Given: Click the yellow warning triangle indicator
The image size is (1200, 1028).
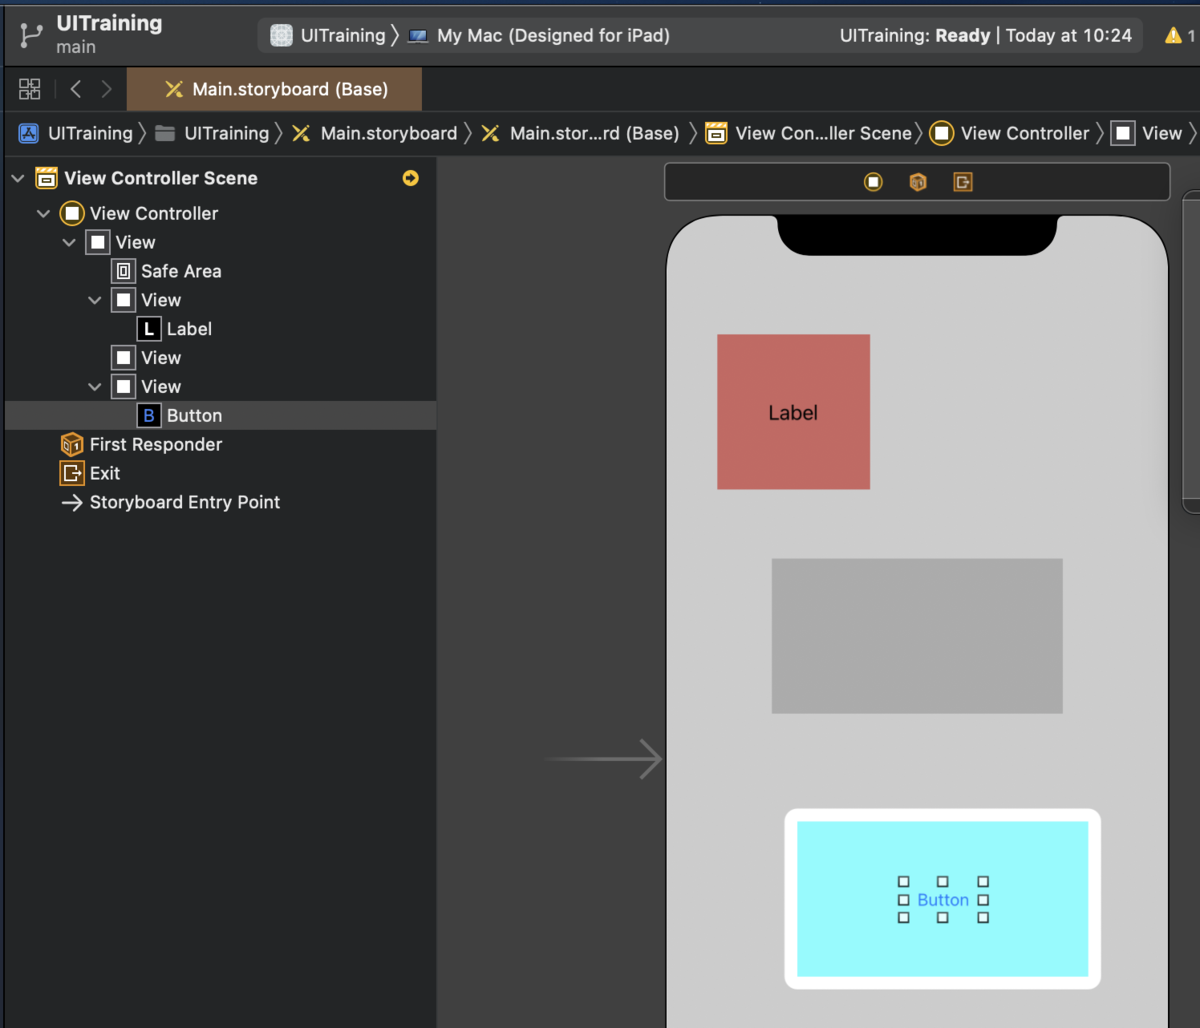Looking at the screenshot, I should coord(1173,35).
